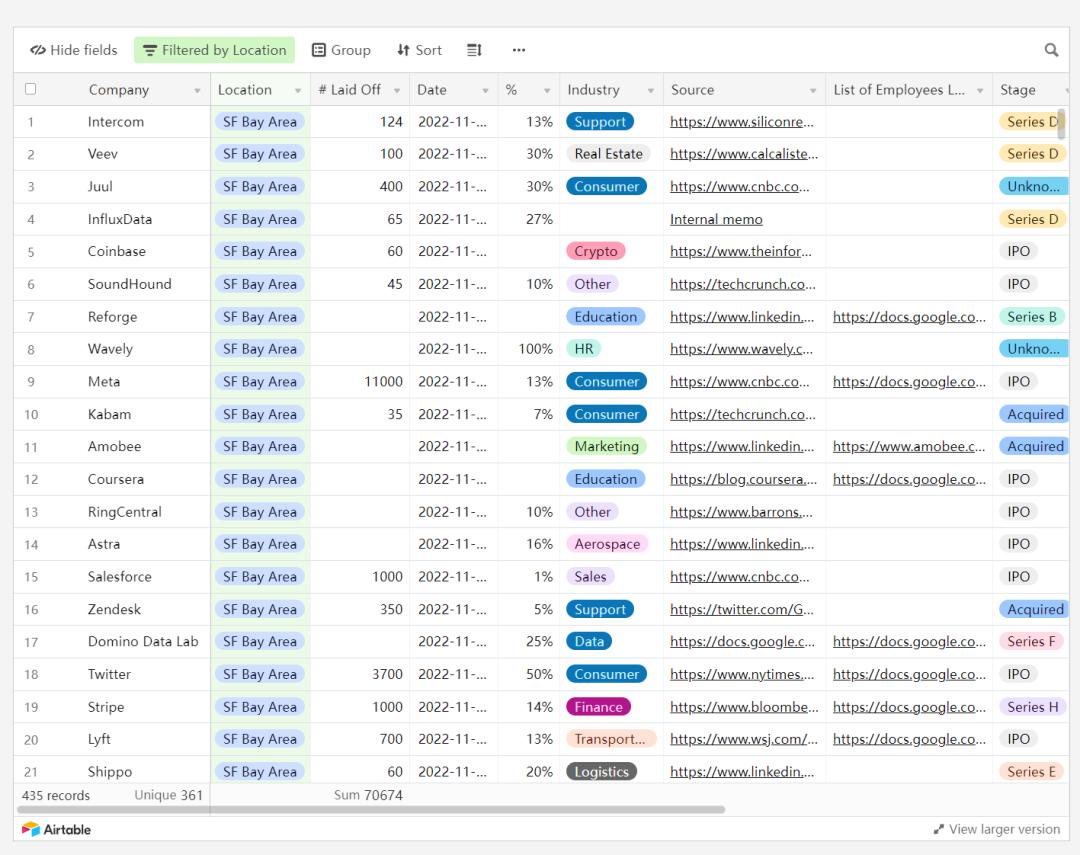Image resolution: width=1080 pixels, height=855 pixels.
Task: Click the Marketing tag for Amobee
Action: click(x=607, y=446)
